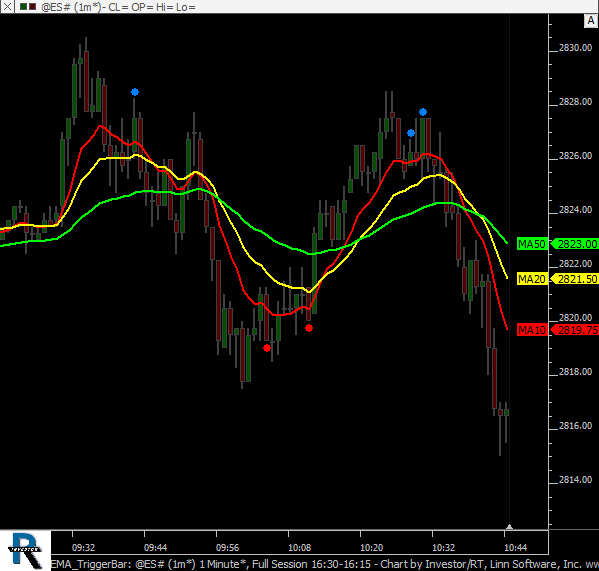Click the 'A' auto-scale button
Image resolution: width=599 pixels, height=571 pixels.
click(591, 21)
